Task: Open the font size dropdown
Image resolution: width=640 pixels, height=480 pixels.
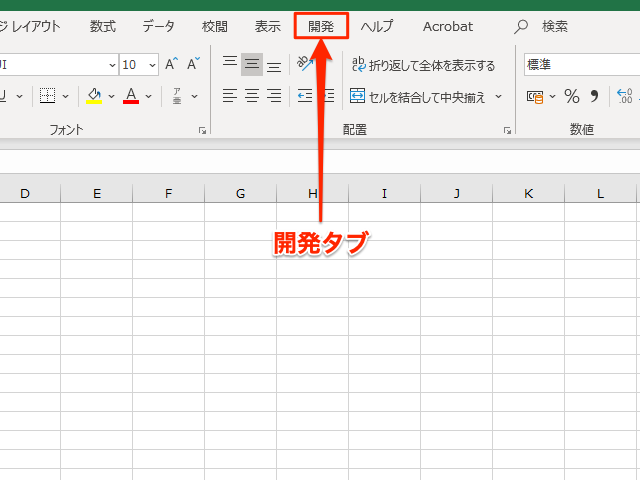Action: pyautogui.click(x=153, y=65)
